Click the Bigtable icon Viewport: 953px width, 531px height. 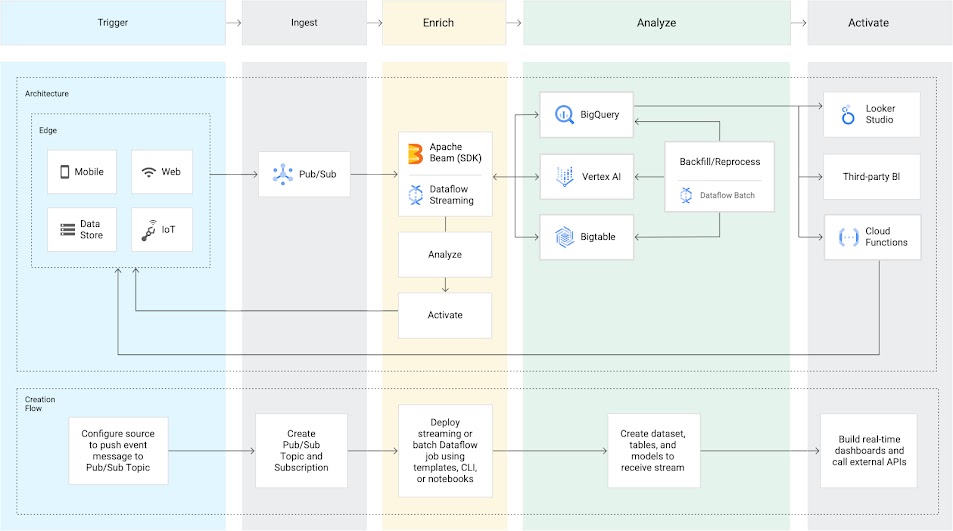(564, 237)
